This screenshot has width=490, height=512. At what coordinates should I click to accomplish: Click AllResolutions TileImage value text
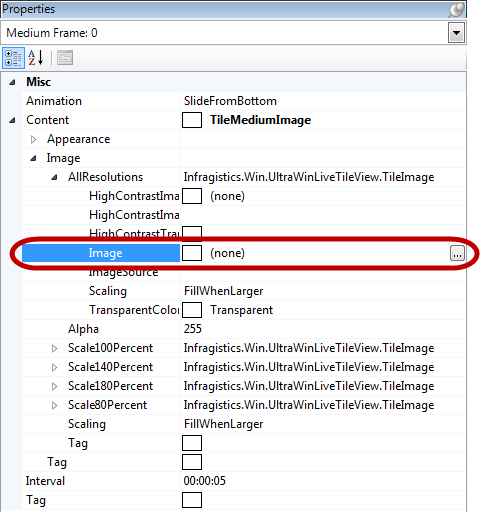[309, 177]
